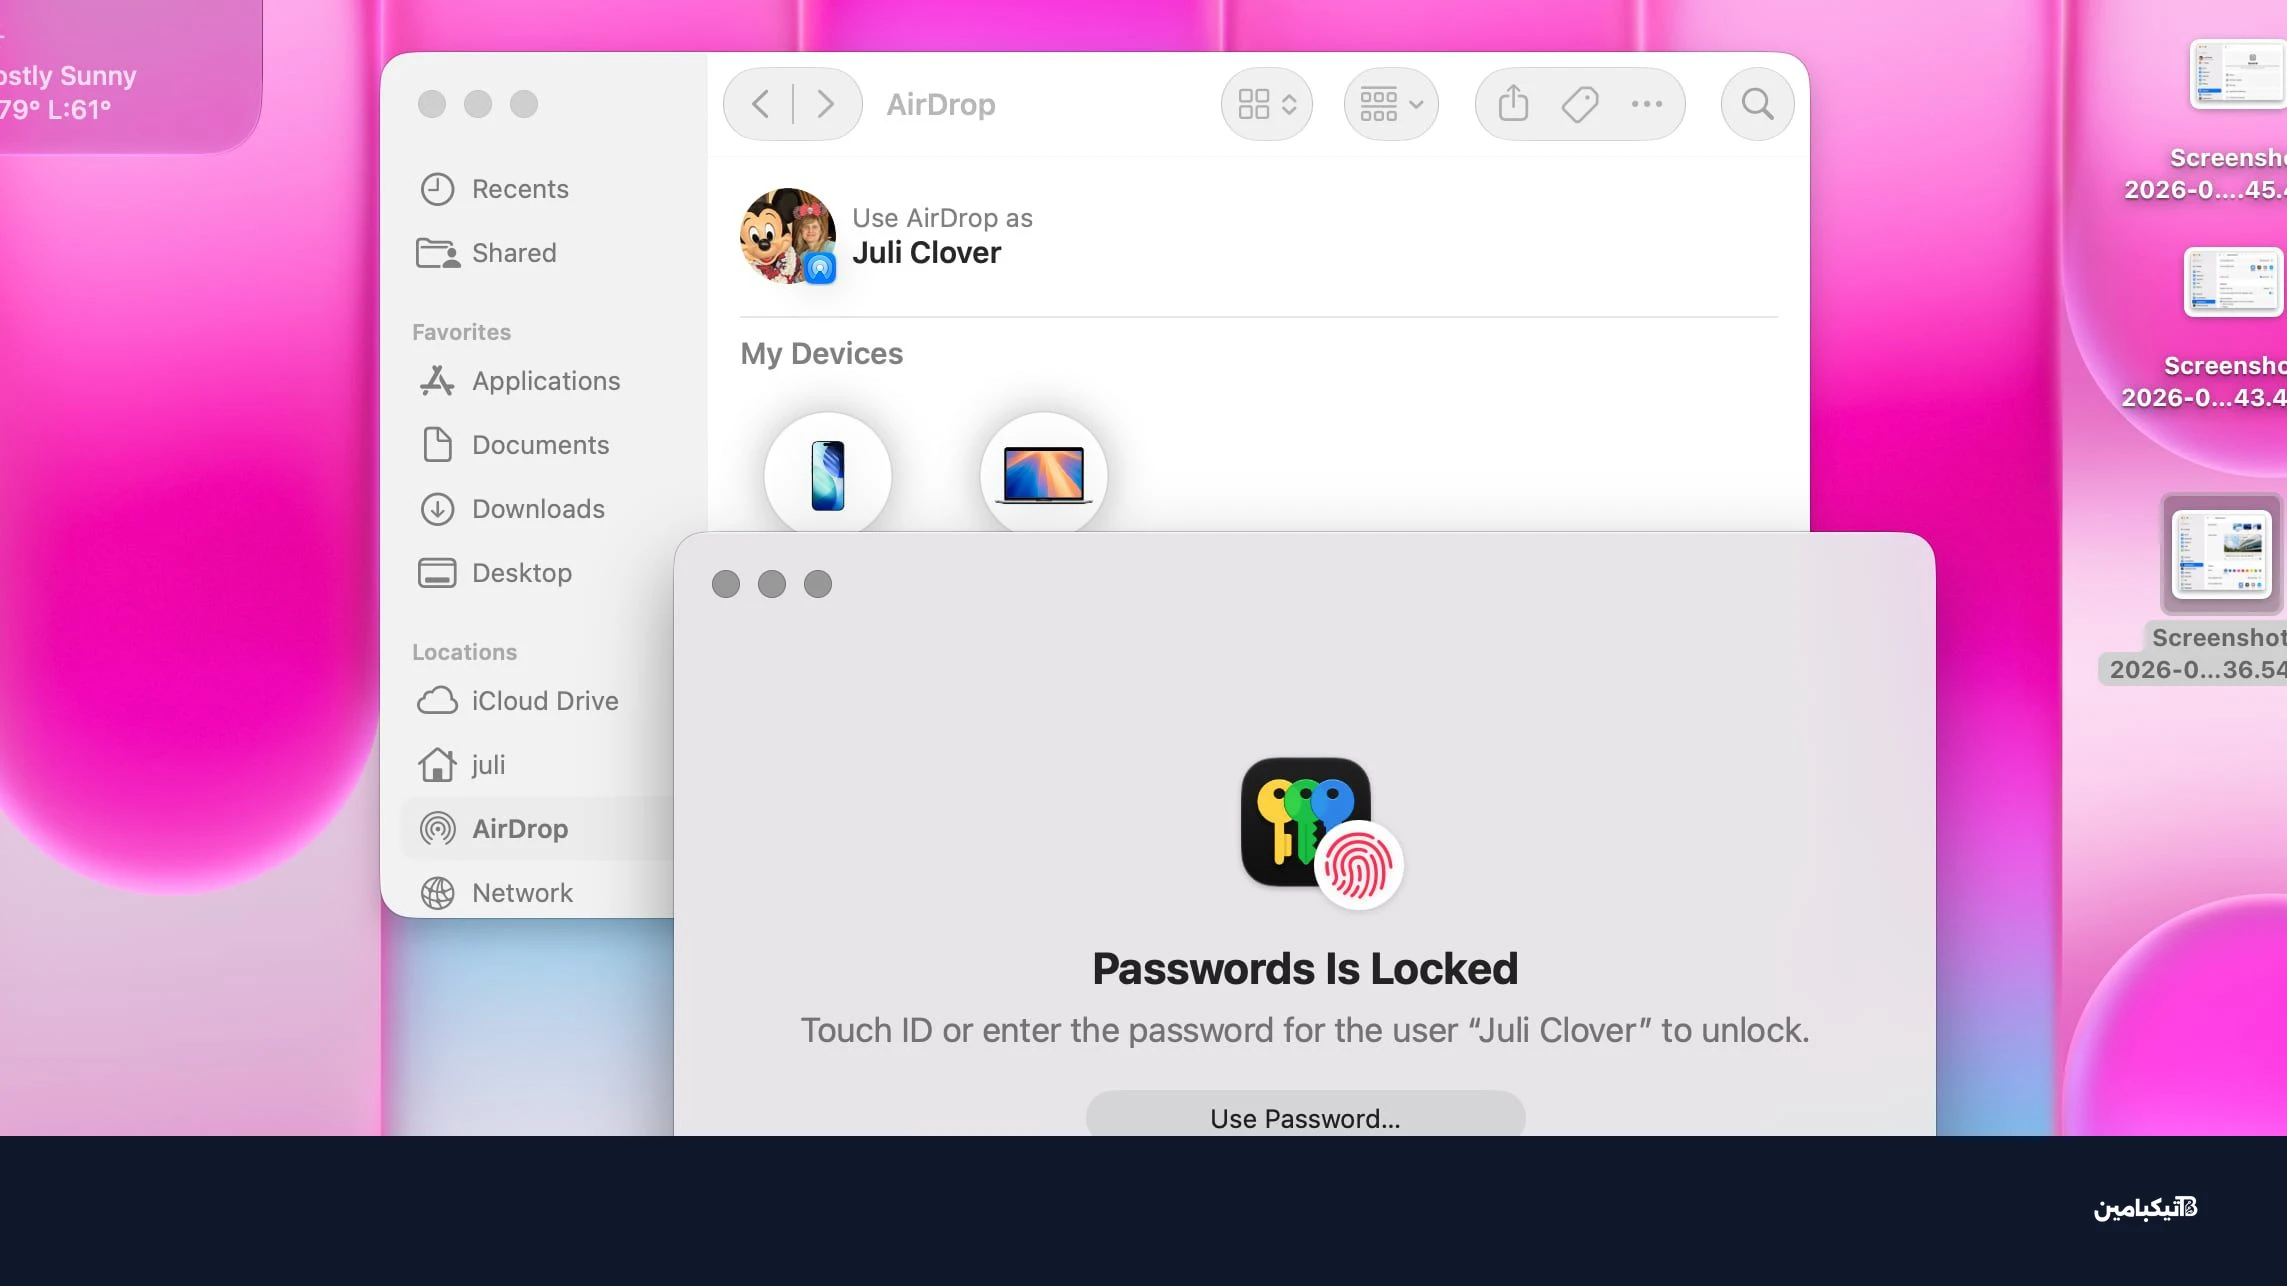This screenshot has height=1286, width=2287.
Task: Minimize the Finder AirDrop window
Action: click(x=478, y=104)
